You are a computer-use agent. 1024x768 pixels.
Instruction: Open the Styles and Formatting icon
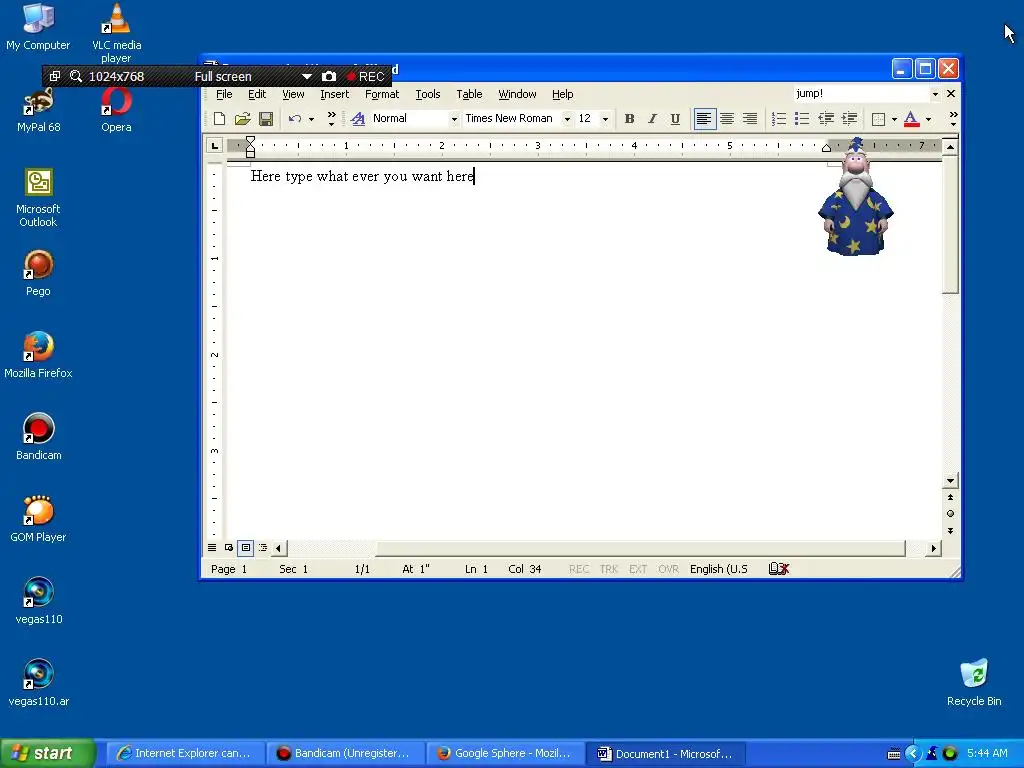tap(357, 119)
